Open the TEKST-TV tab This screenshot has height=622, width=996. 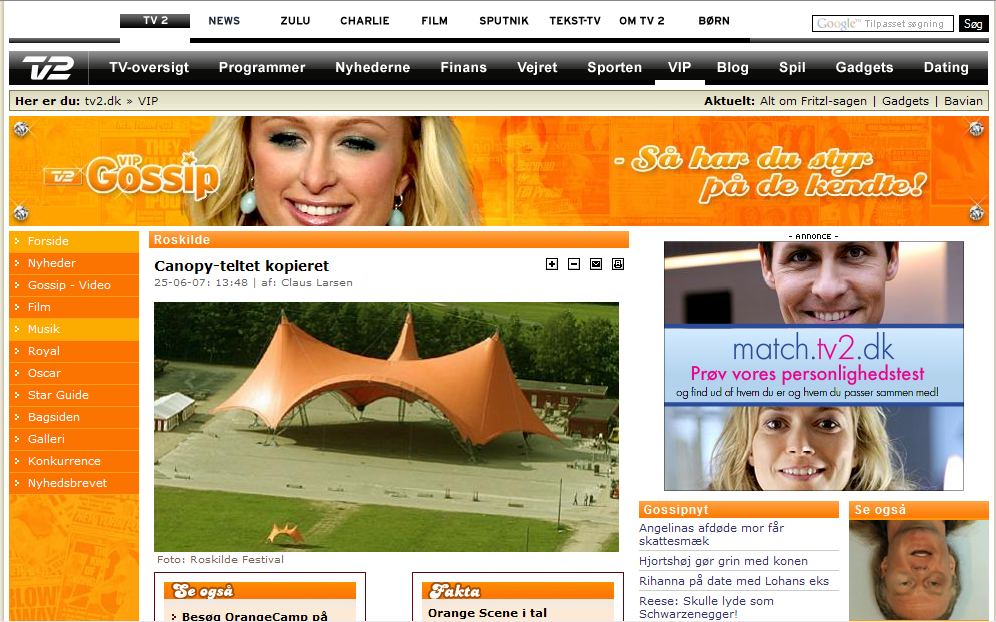coord(575,21)
